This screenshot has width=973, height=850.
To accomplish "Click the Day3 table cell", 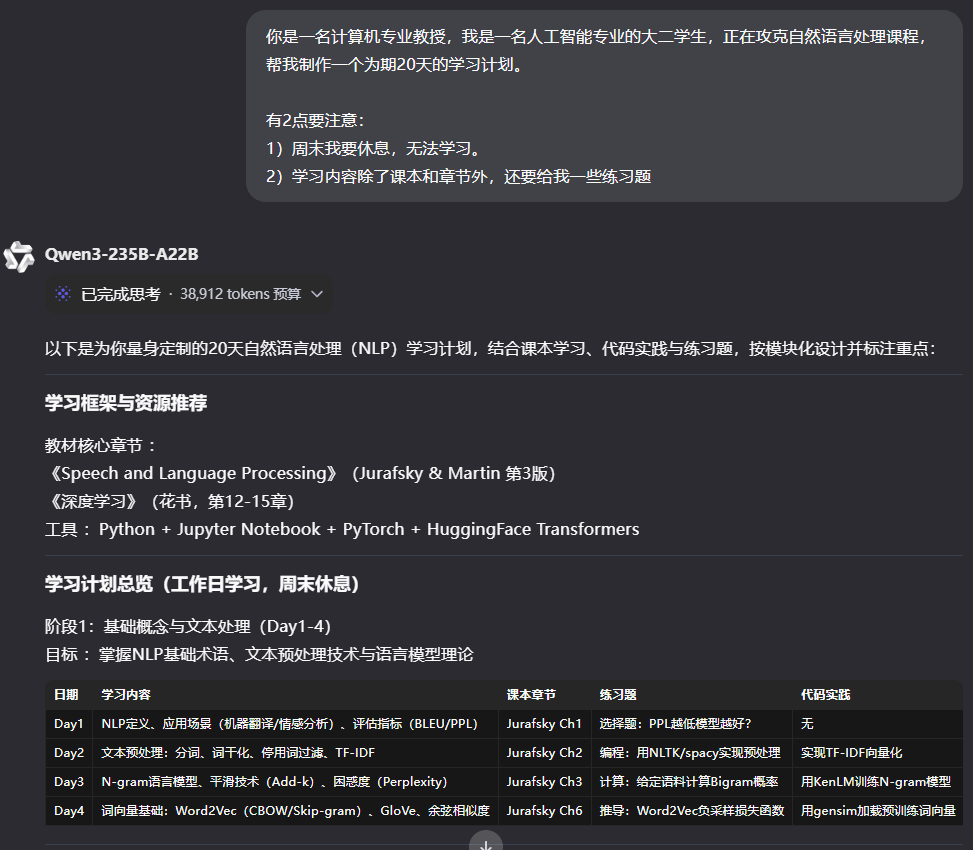I will (x=69, y=782).
